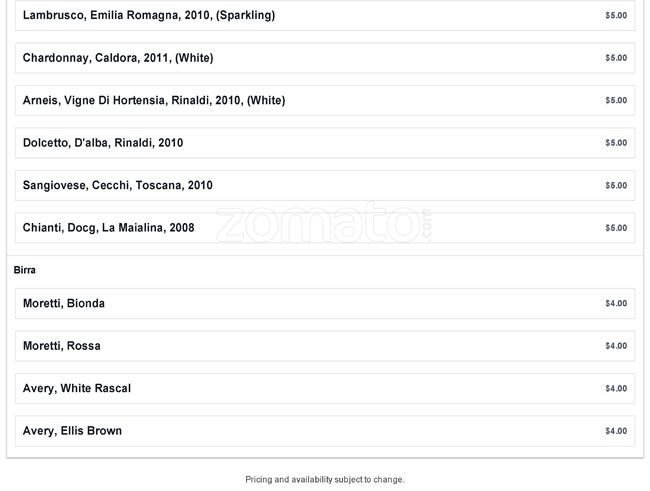The height and width of the screenshot is (491, 650).
Task: Select the Dolcetto, D'alba, Rinaldi, 2010 item
Action: 103,143
